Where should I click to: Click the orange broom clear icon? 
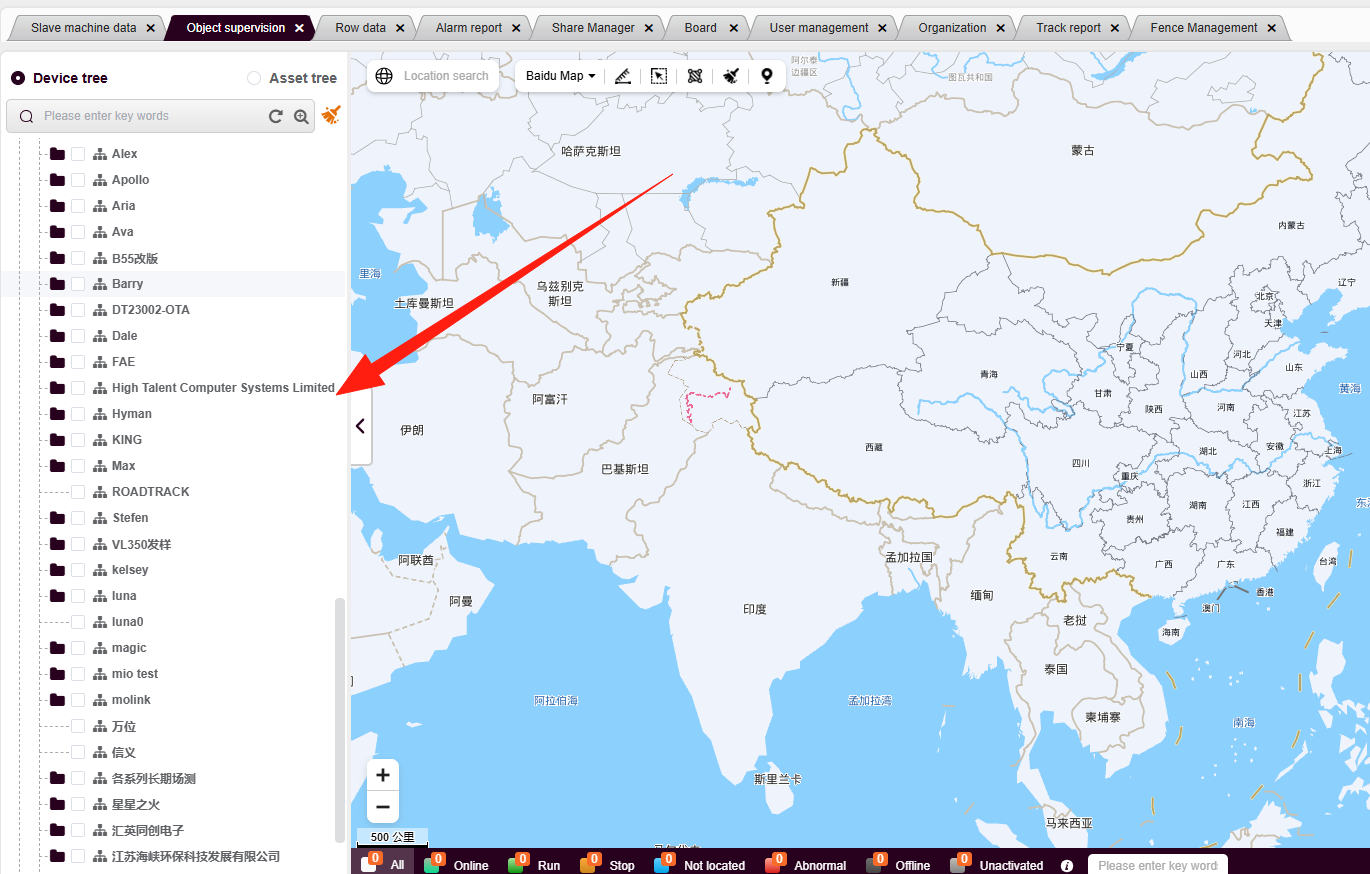point(331,116)
